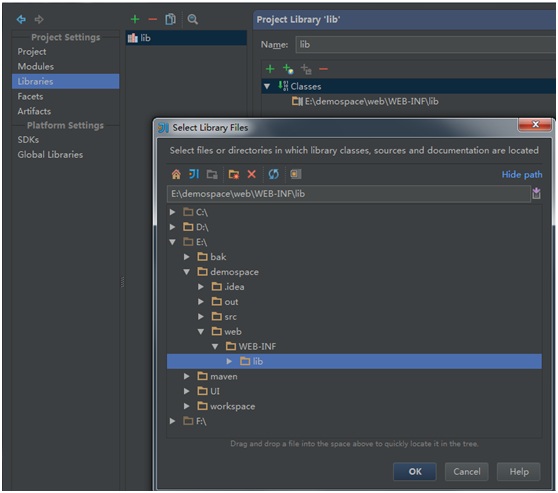Collapse the demospace folder
The height and width of the screenshot is (493, 558).
[x=187, y=272]
